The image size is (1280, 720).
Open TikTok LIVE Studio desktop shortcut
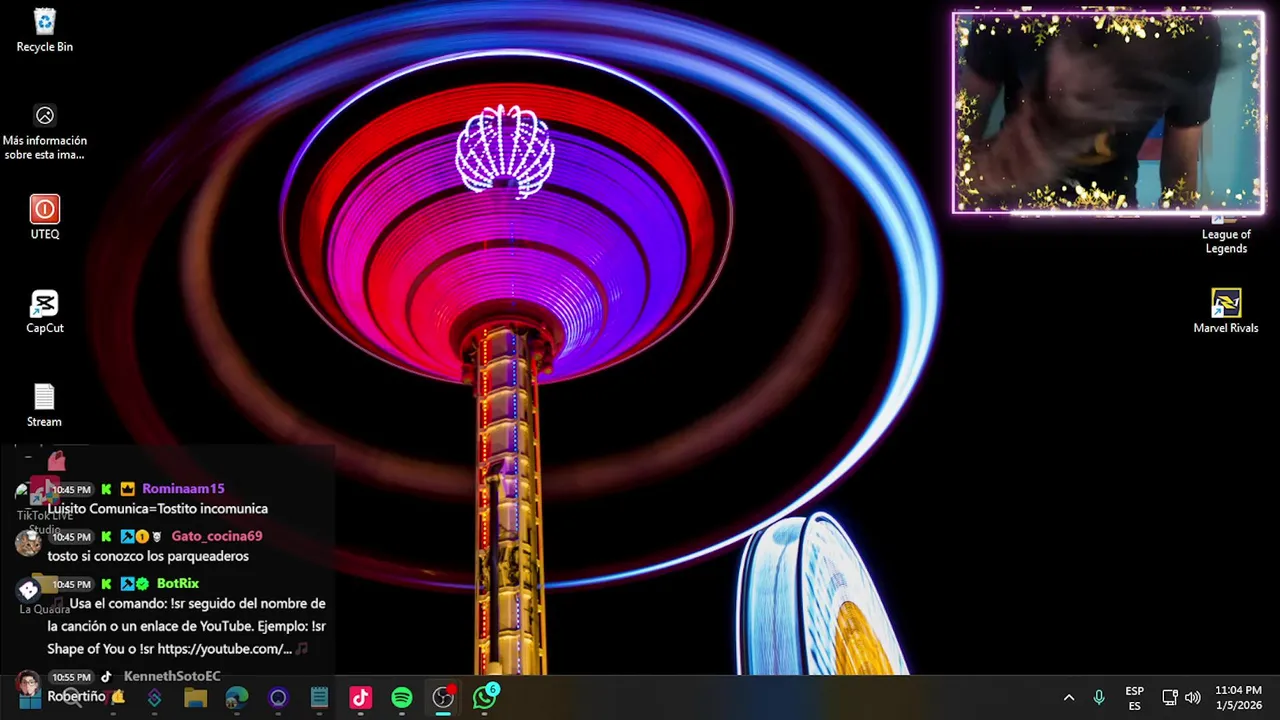pyautogui.click(x=45, y=505)
